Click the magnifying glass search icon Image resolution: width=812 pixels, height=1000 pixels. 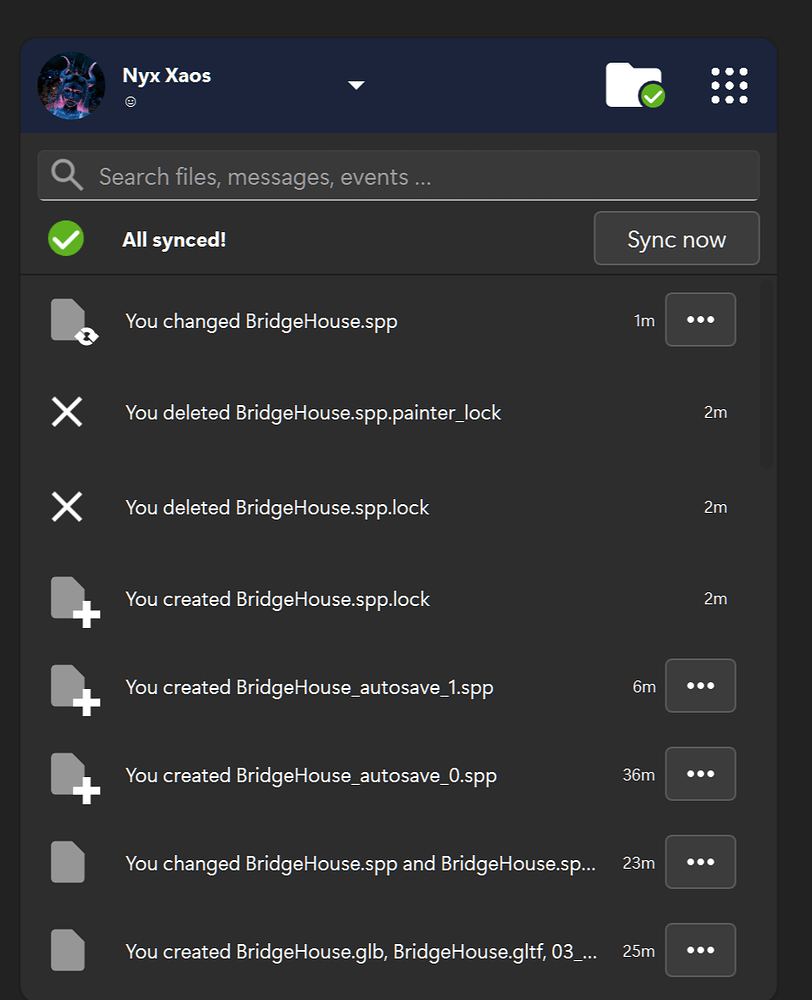[x=67, y=176]
